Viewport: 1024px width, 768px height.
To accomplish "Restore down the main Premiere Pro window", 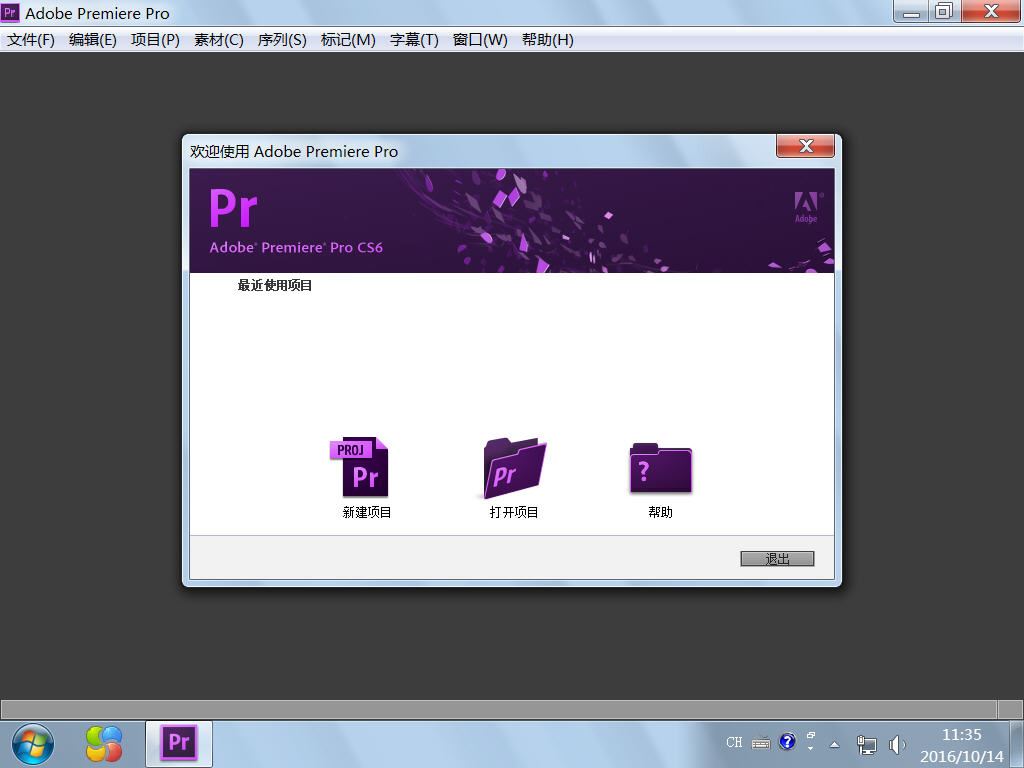I will click(x=944, y=12).
